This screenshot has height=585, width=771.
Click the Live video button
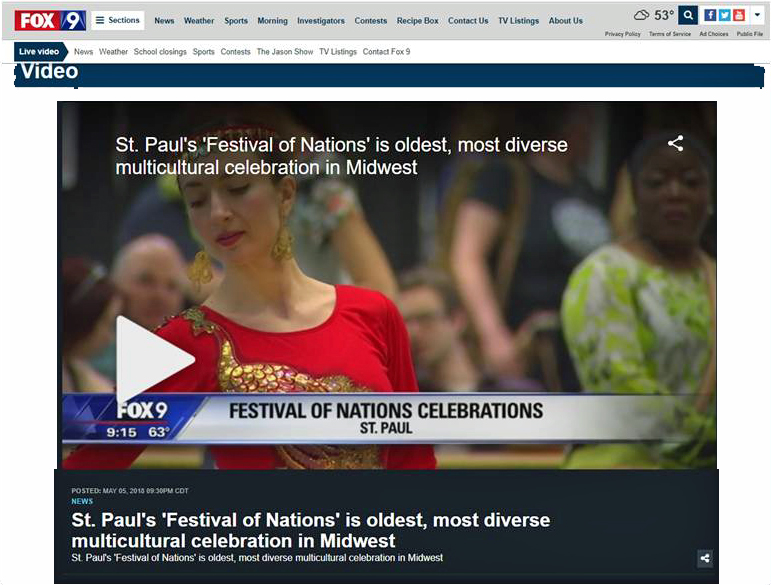point(41,52)
